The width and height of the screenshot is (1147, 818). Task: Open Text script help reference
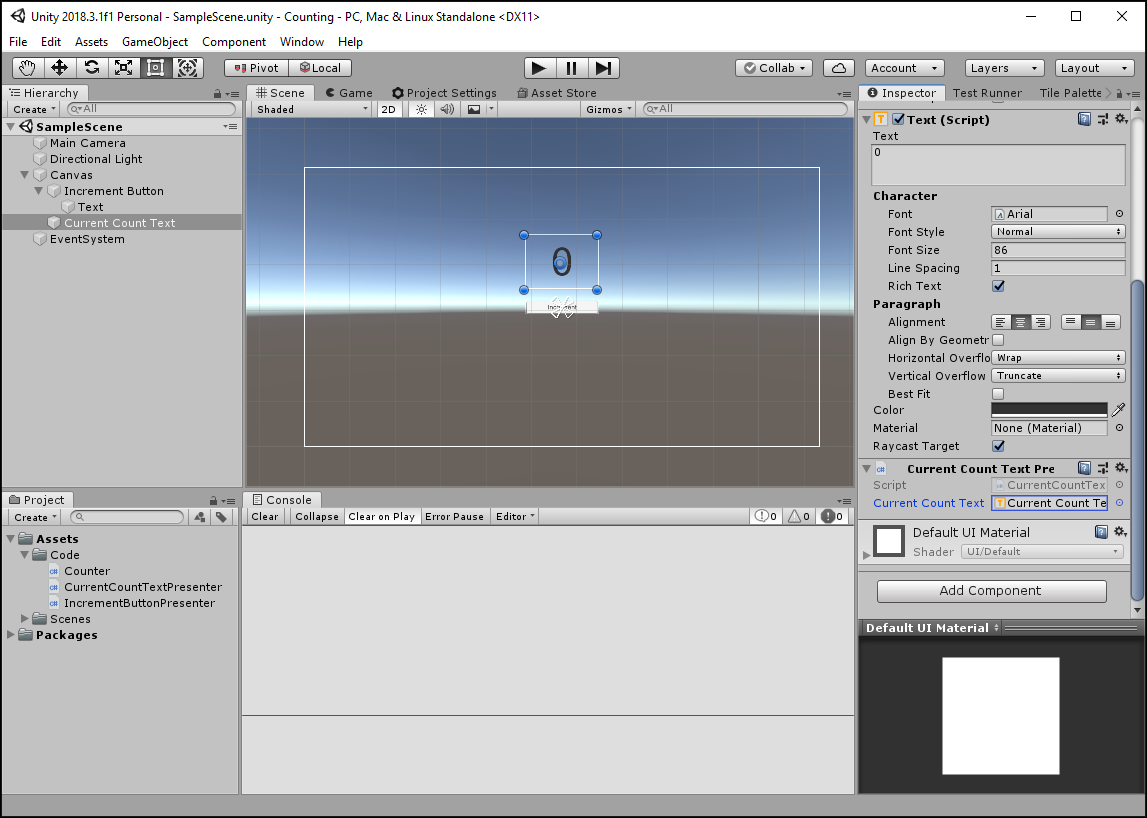pos(1084,119)
